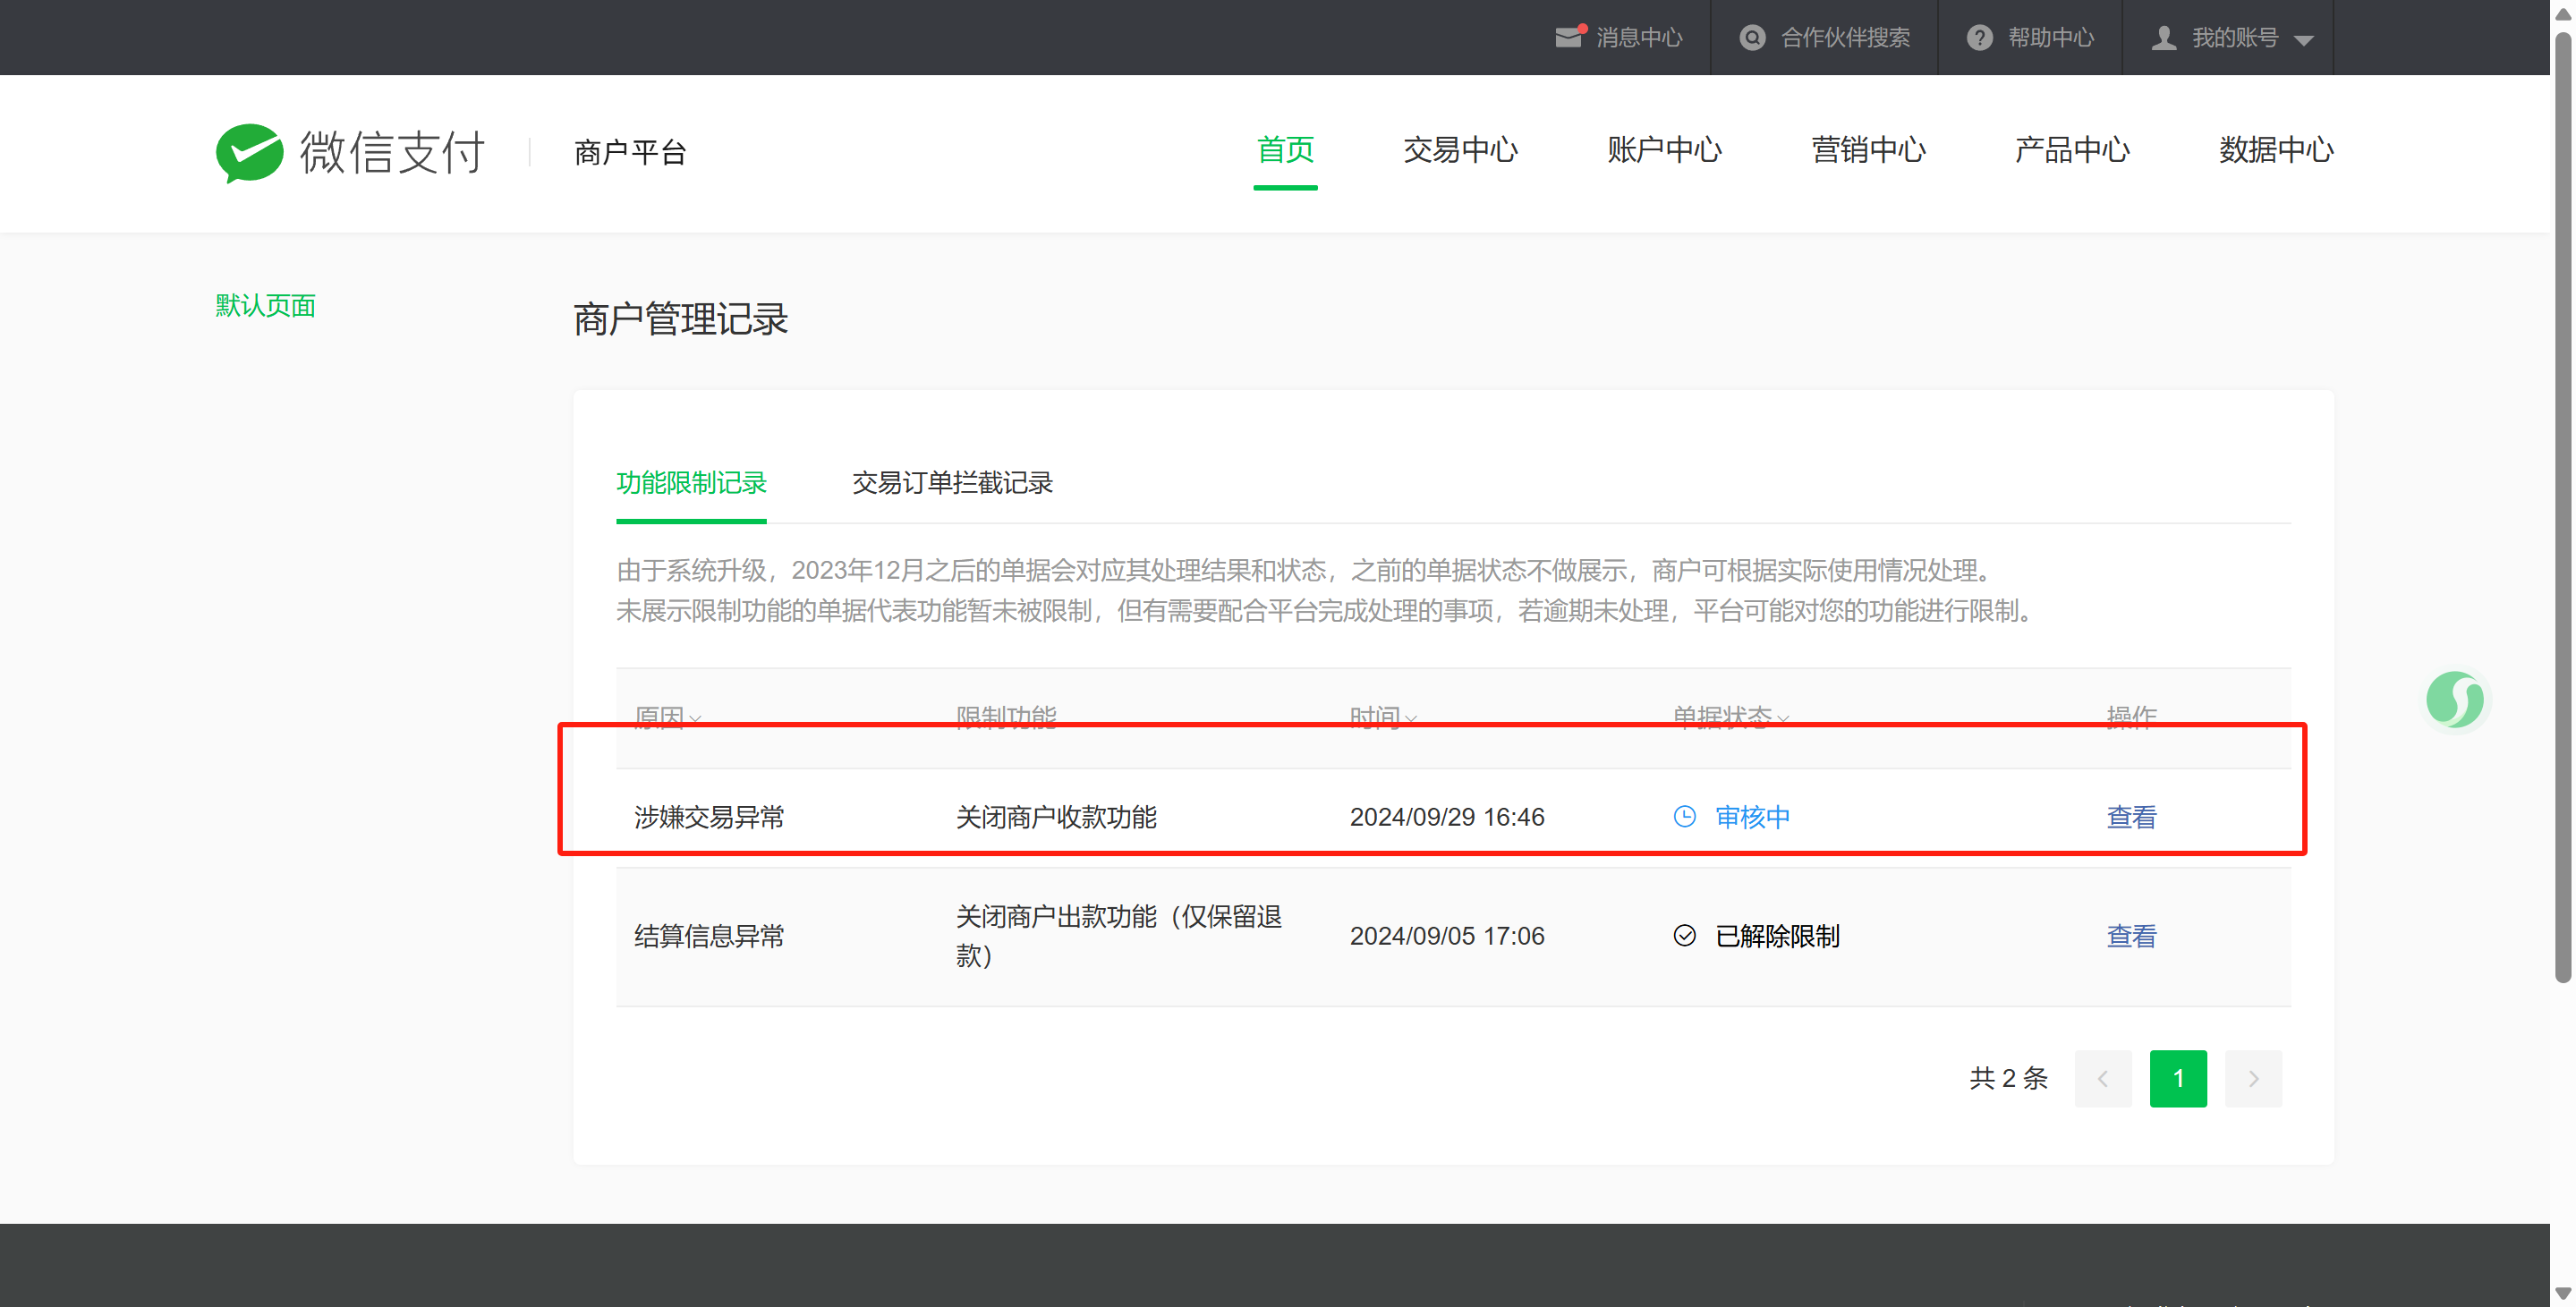Switch to the 交易订单拦截记录 tab
This screenshot has width=2576, height=1307.
951,483
